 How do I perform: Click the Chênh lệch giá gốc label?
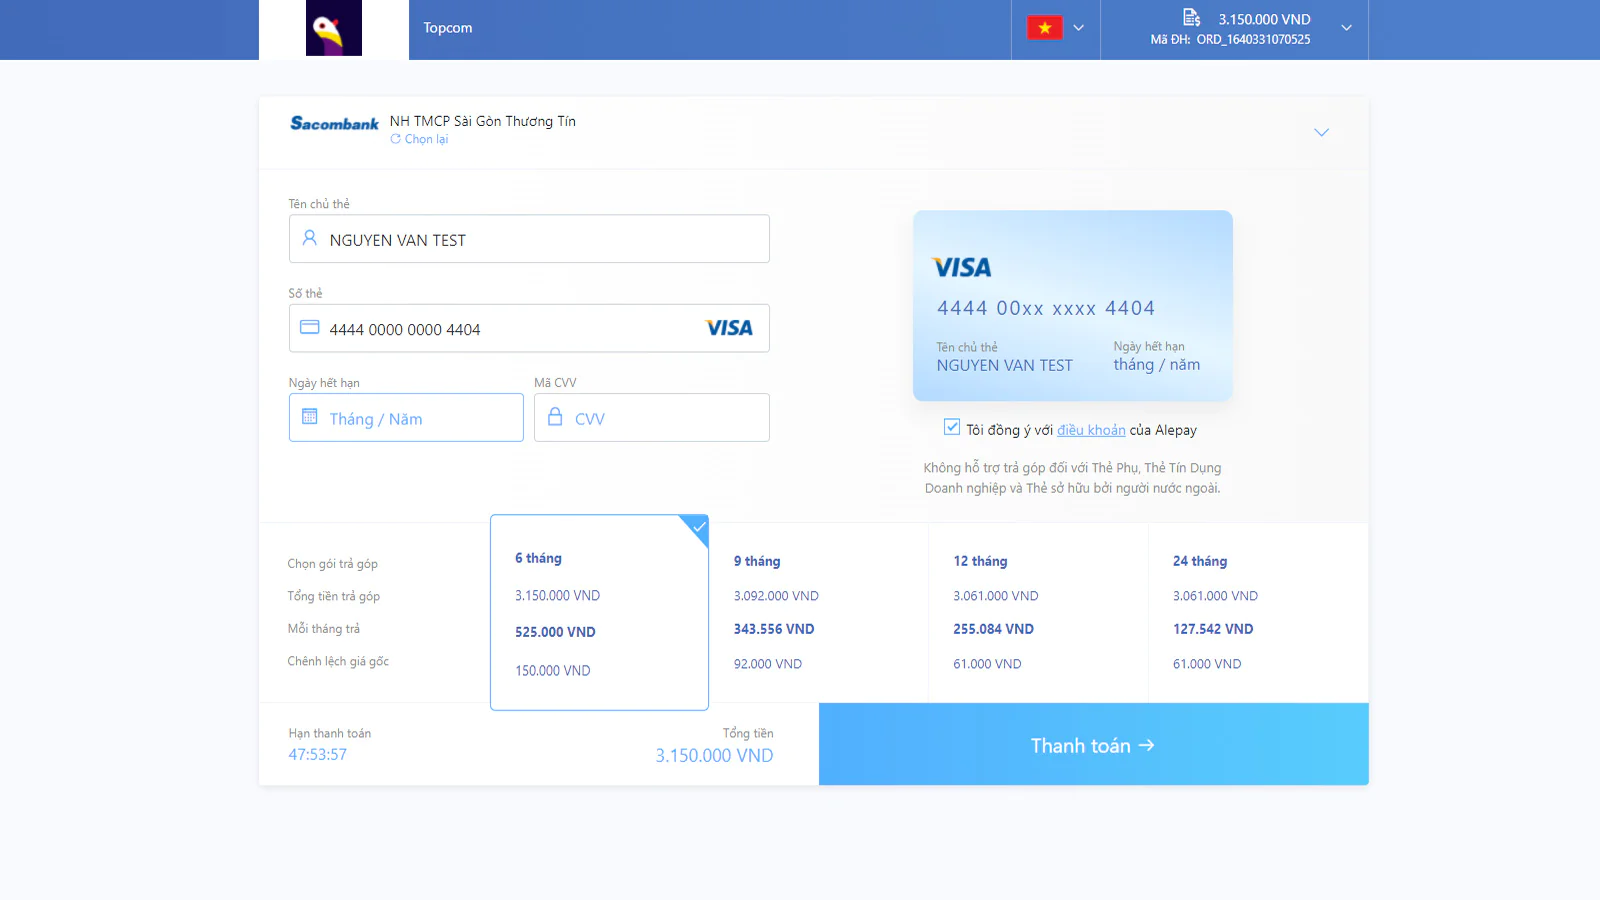(x=338, y=661)
